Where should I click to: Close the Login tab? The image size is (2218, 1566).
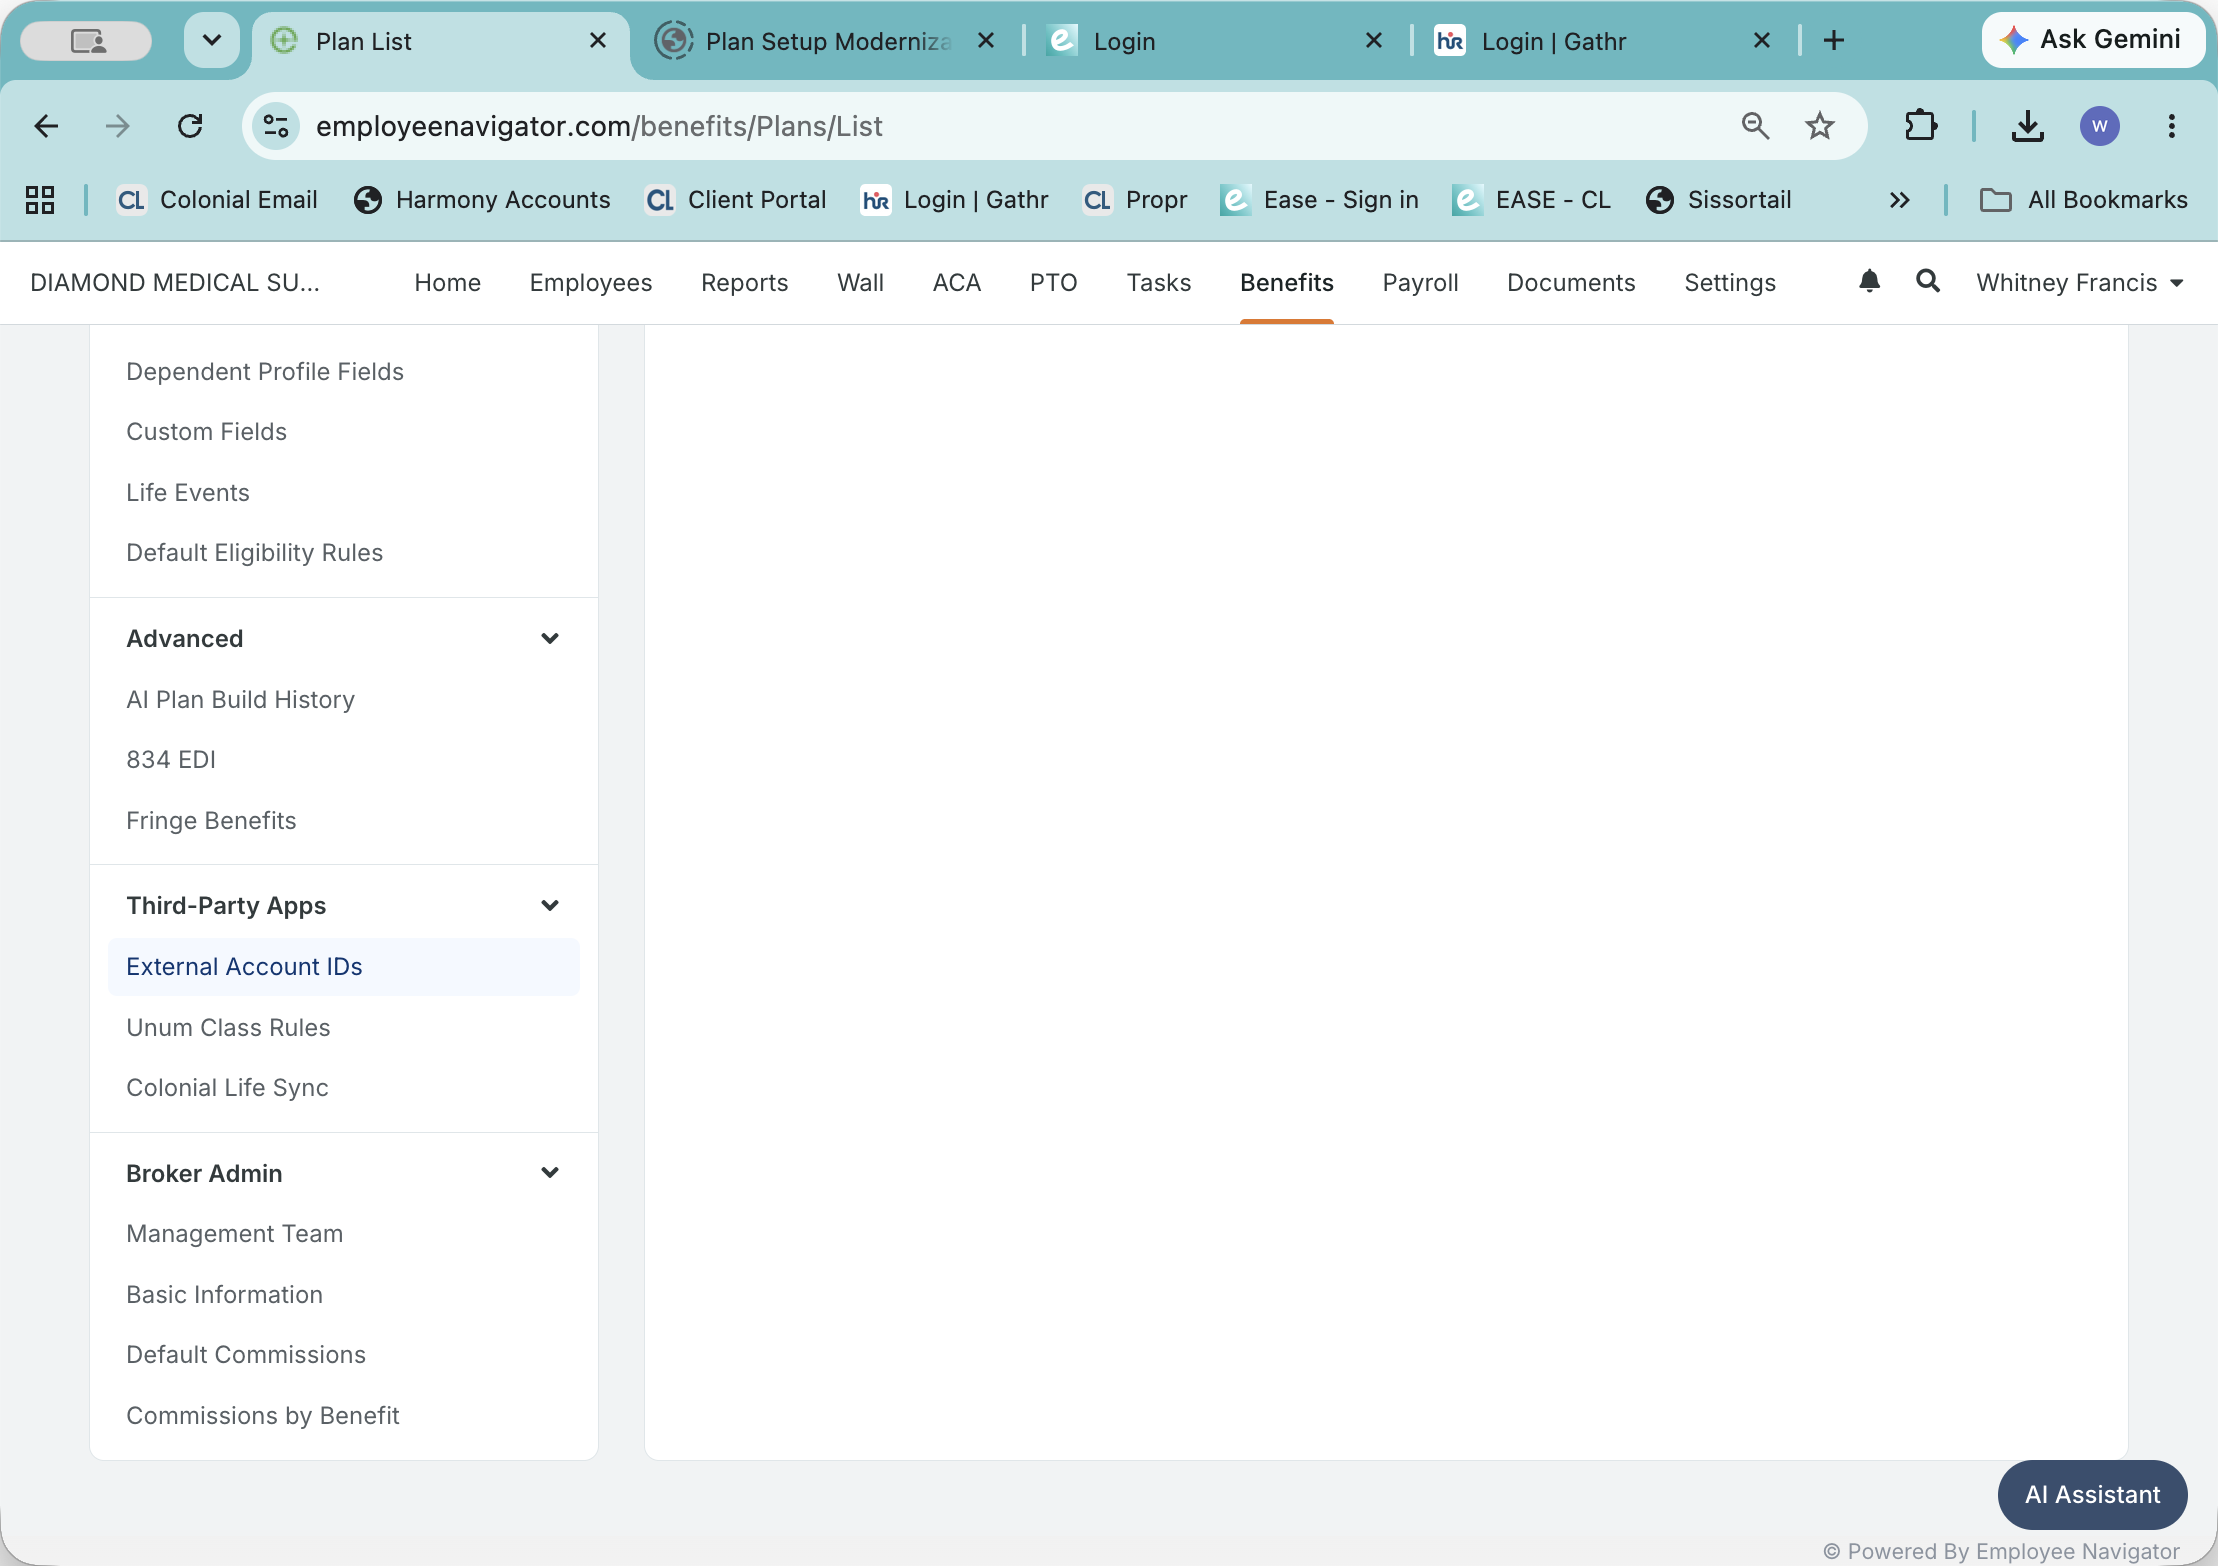click(x=1374, y=40)
